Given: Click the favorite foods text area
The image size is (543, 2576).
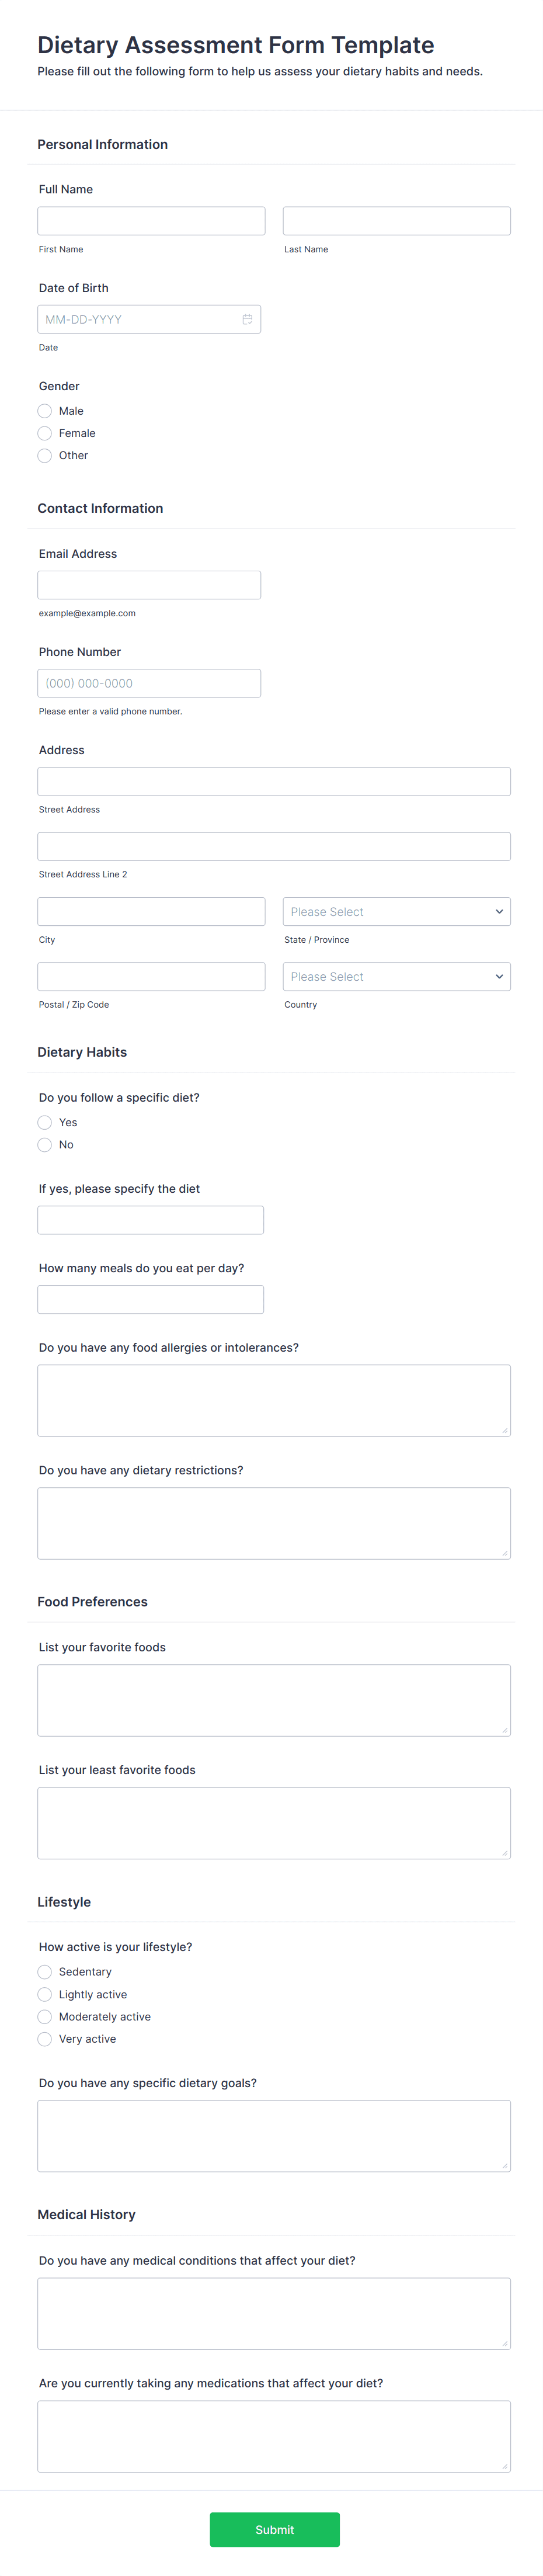Looking at the screenshot, I should [274, 1700].
